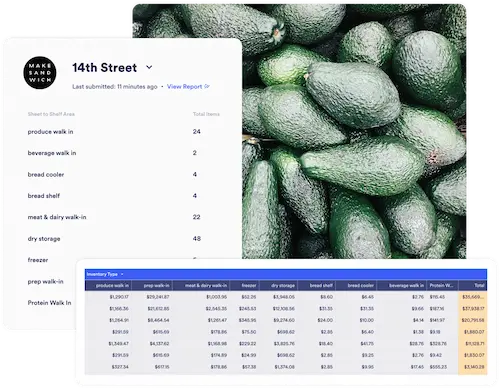Click the truncated Protein W... column header
Image resolution: width=500 pixels, height=389 pixels.
[x=443, y=286]
